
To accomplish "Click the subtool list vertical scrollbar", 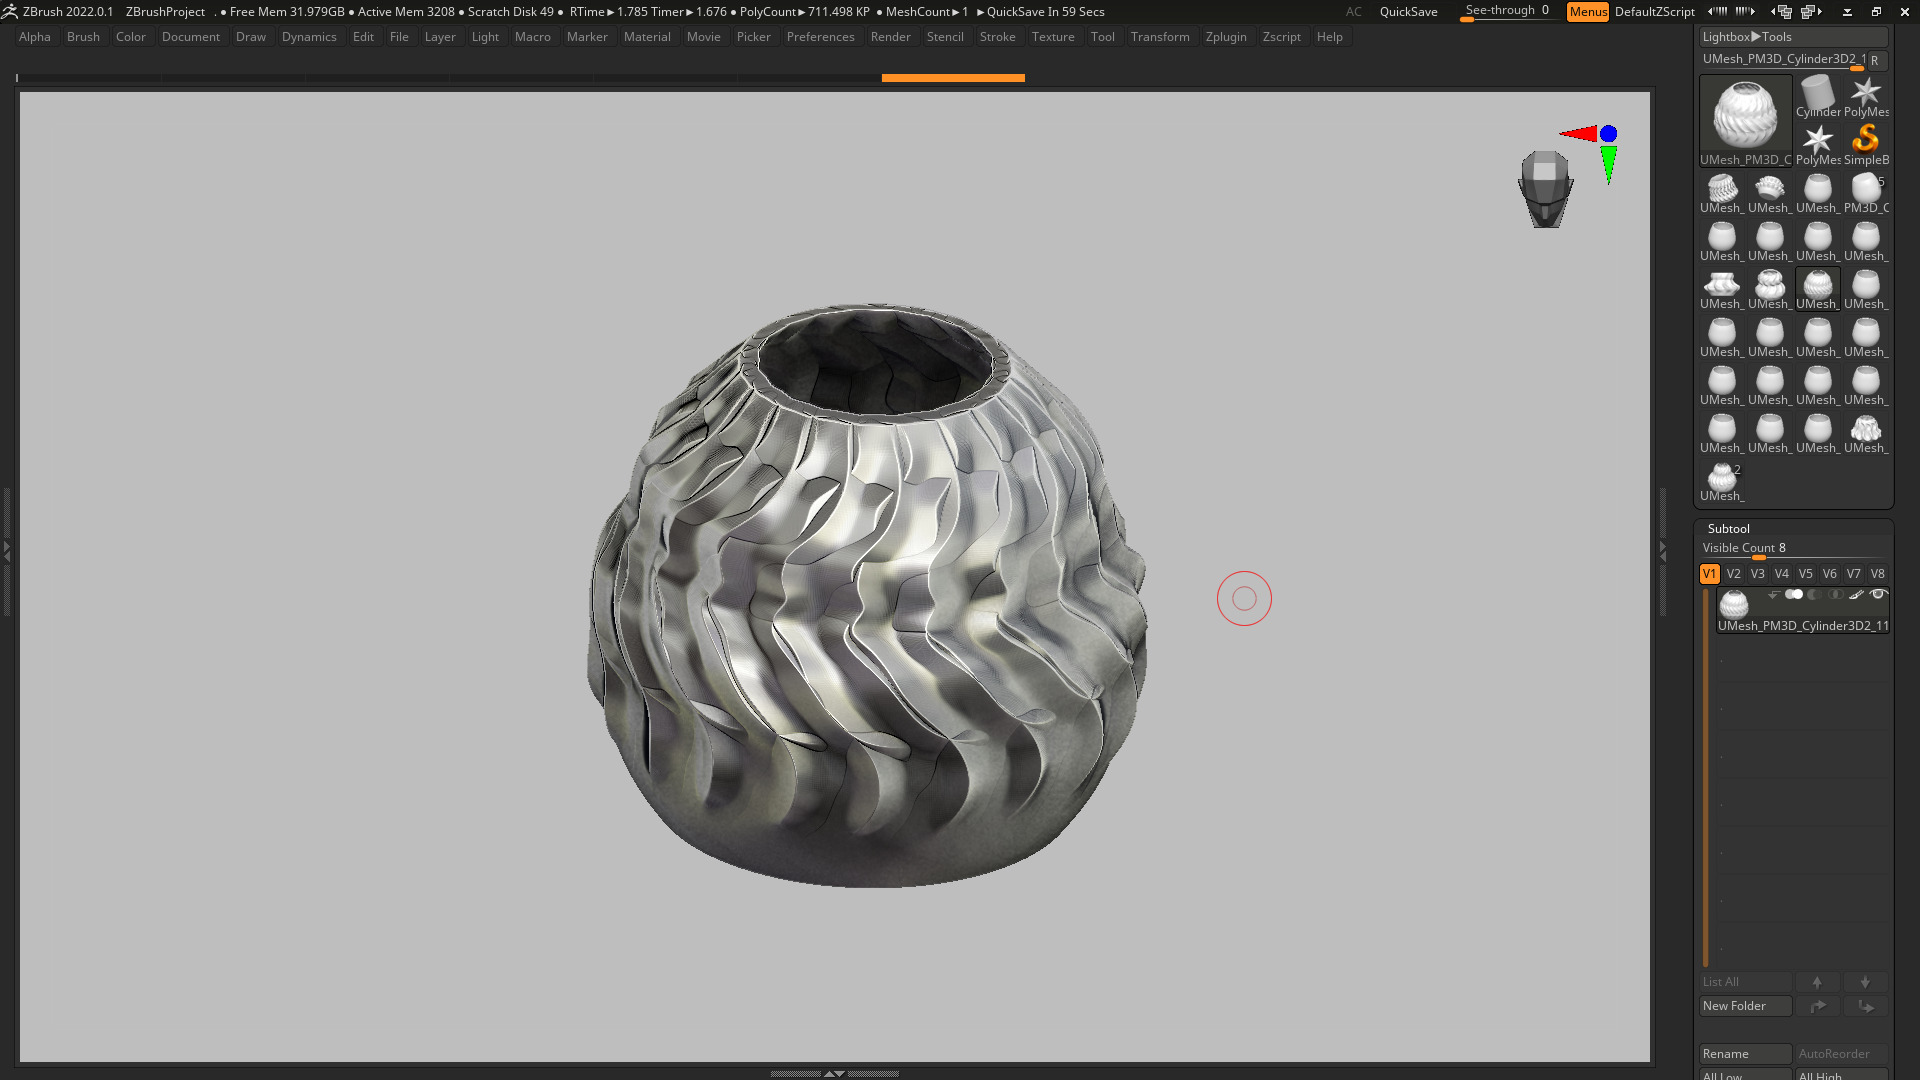I will pos(1706,778).
